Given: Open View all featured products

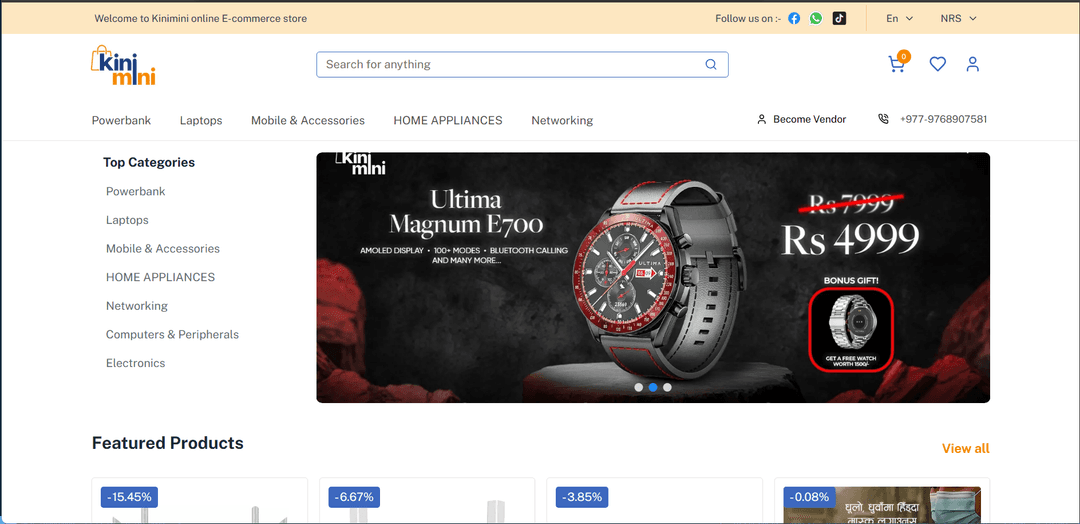Looking at the screenshot, I should (x=965, y=448).
